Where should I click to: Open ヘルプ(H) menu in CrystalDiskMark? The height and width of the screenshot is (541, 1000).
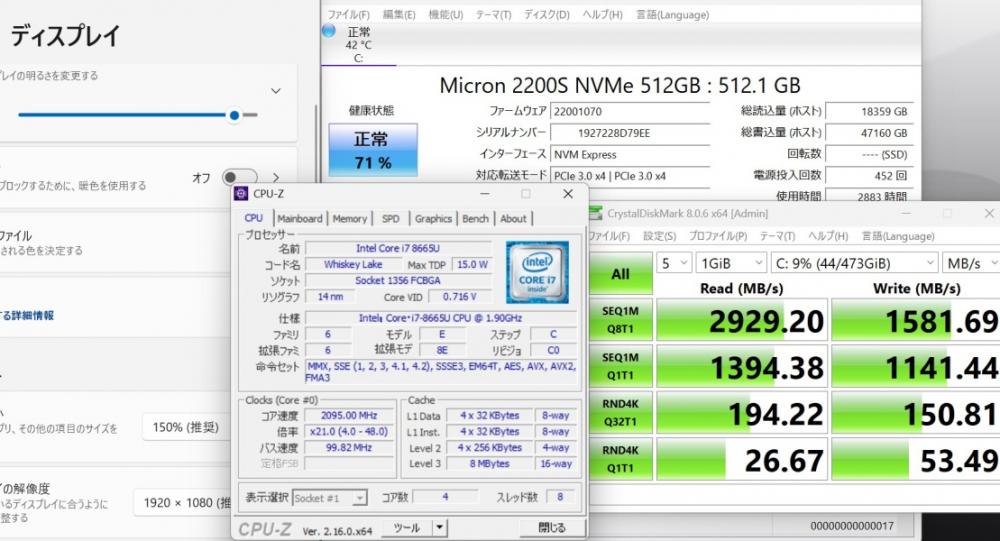(828, 236)
